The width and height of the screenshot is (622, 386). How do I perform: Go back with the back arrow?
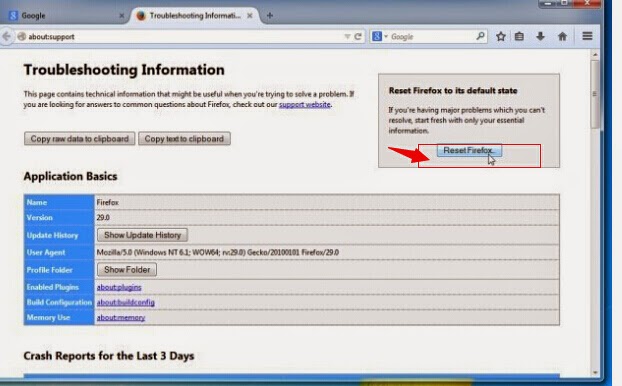[7, 36]
